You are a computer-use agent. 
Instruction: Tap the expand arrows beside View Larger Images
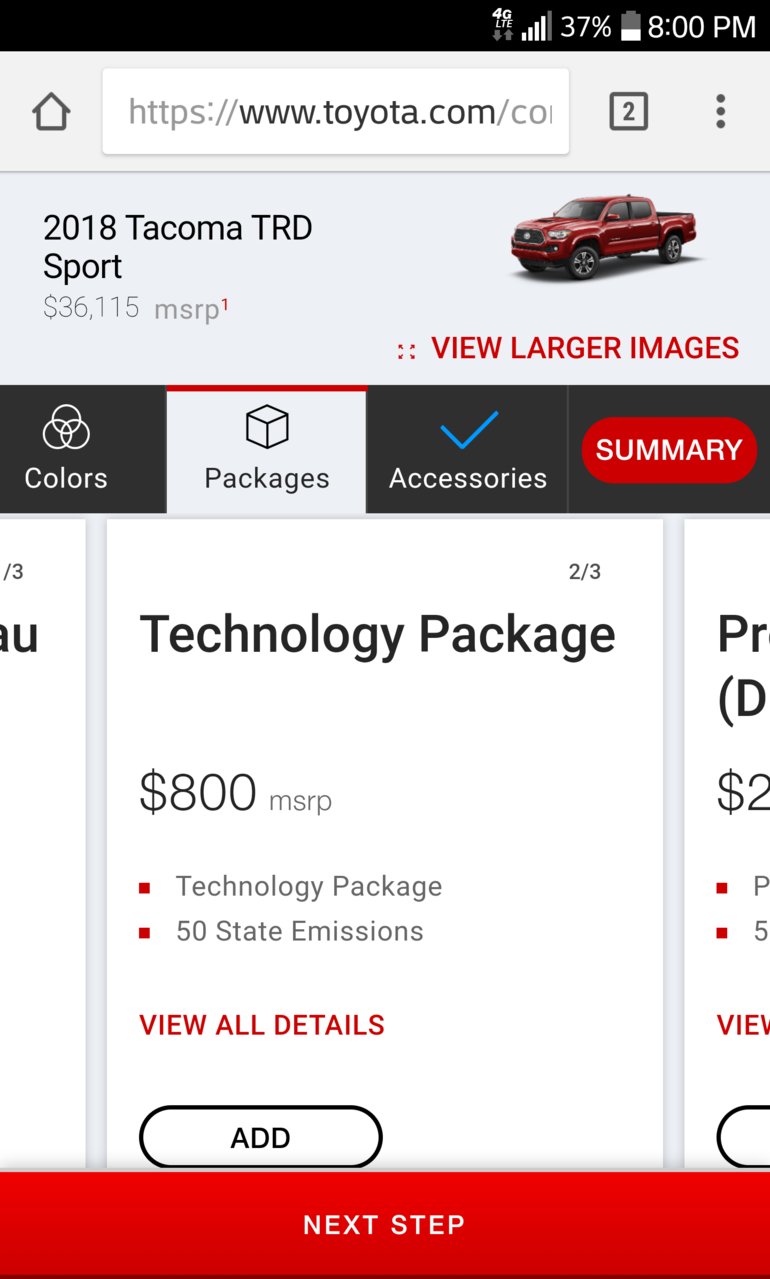point(406,351)
